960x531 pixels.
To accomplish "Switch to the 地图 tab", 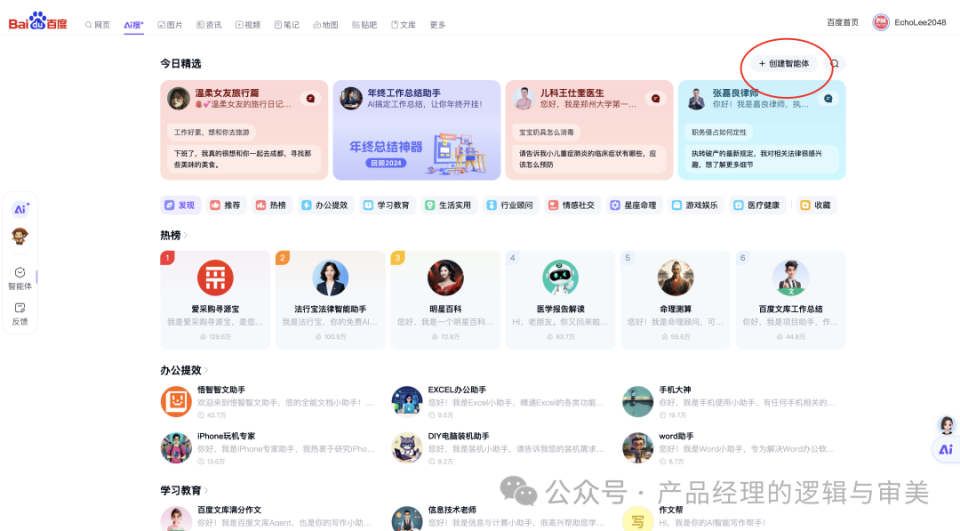I will click(x=326, y=25).
